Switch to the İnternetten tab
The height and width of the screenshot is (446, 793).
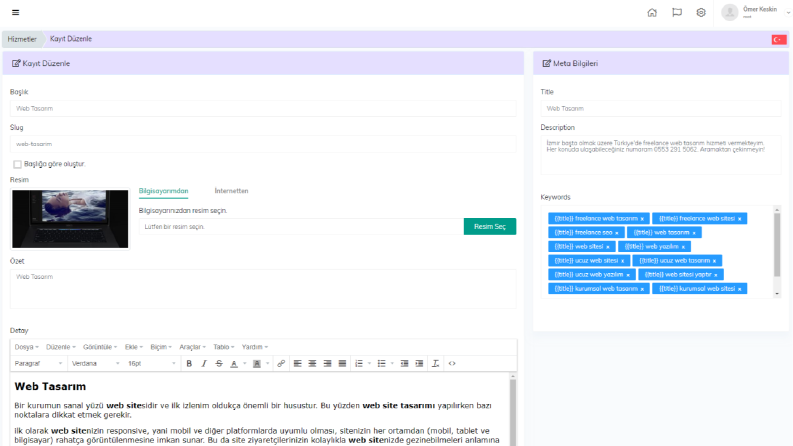[x=231, y=191]
